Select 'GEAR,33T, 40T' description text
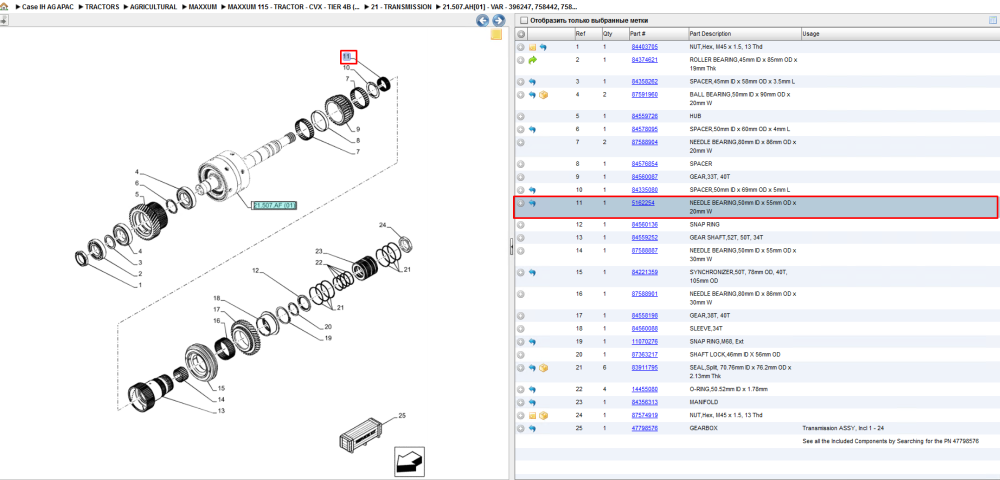1000x480 pixels. pyautogui.click(x=710, y=177)
